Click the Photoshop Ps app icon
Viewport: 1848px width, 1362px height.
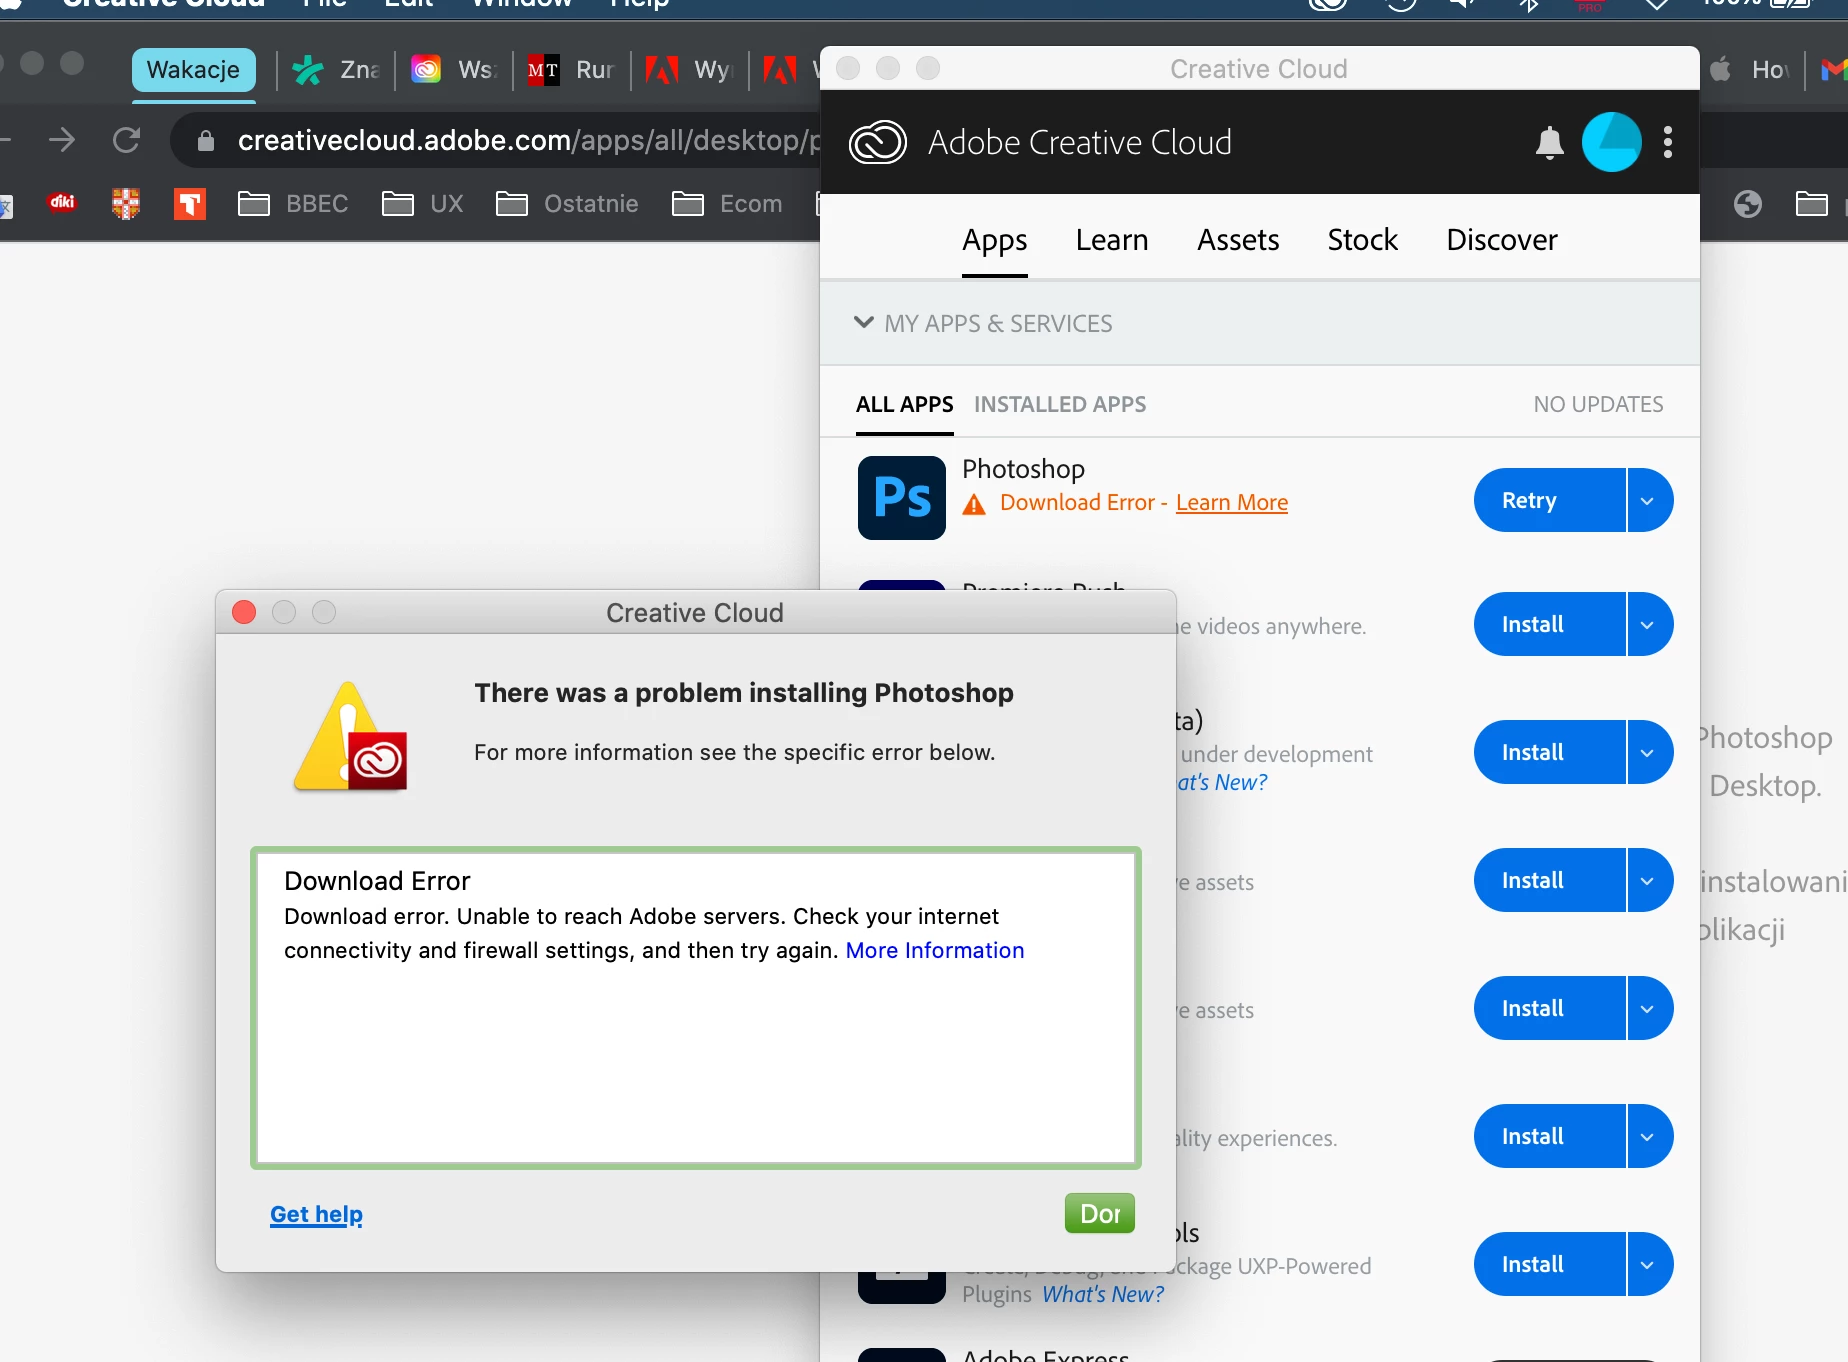901,497
